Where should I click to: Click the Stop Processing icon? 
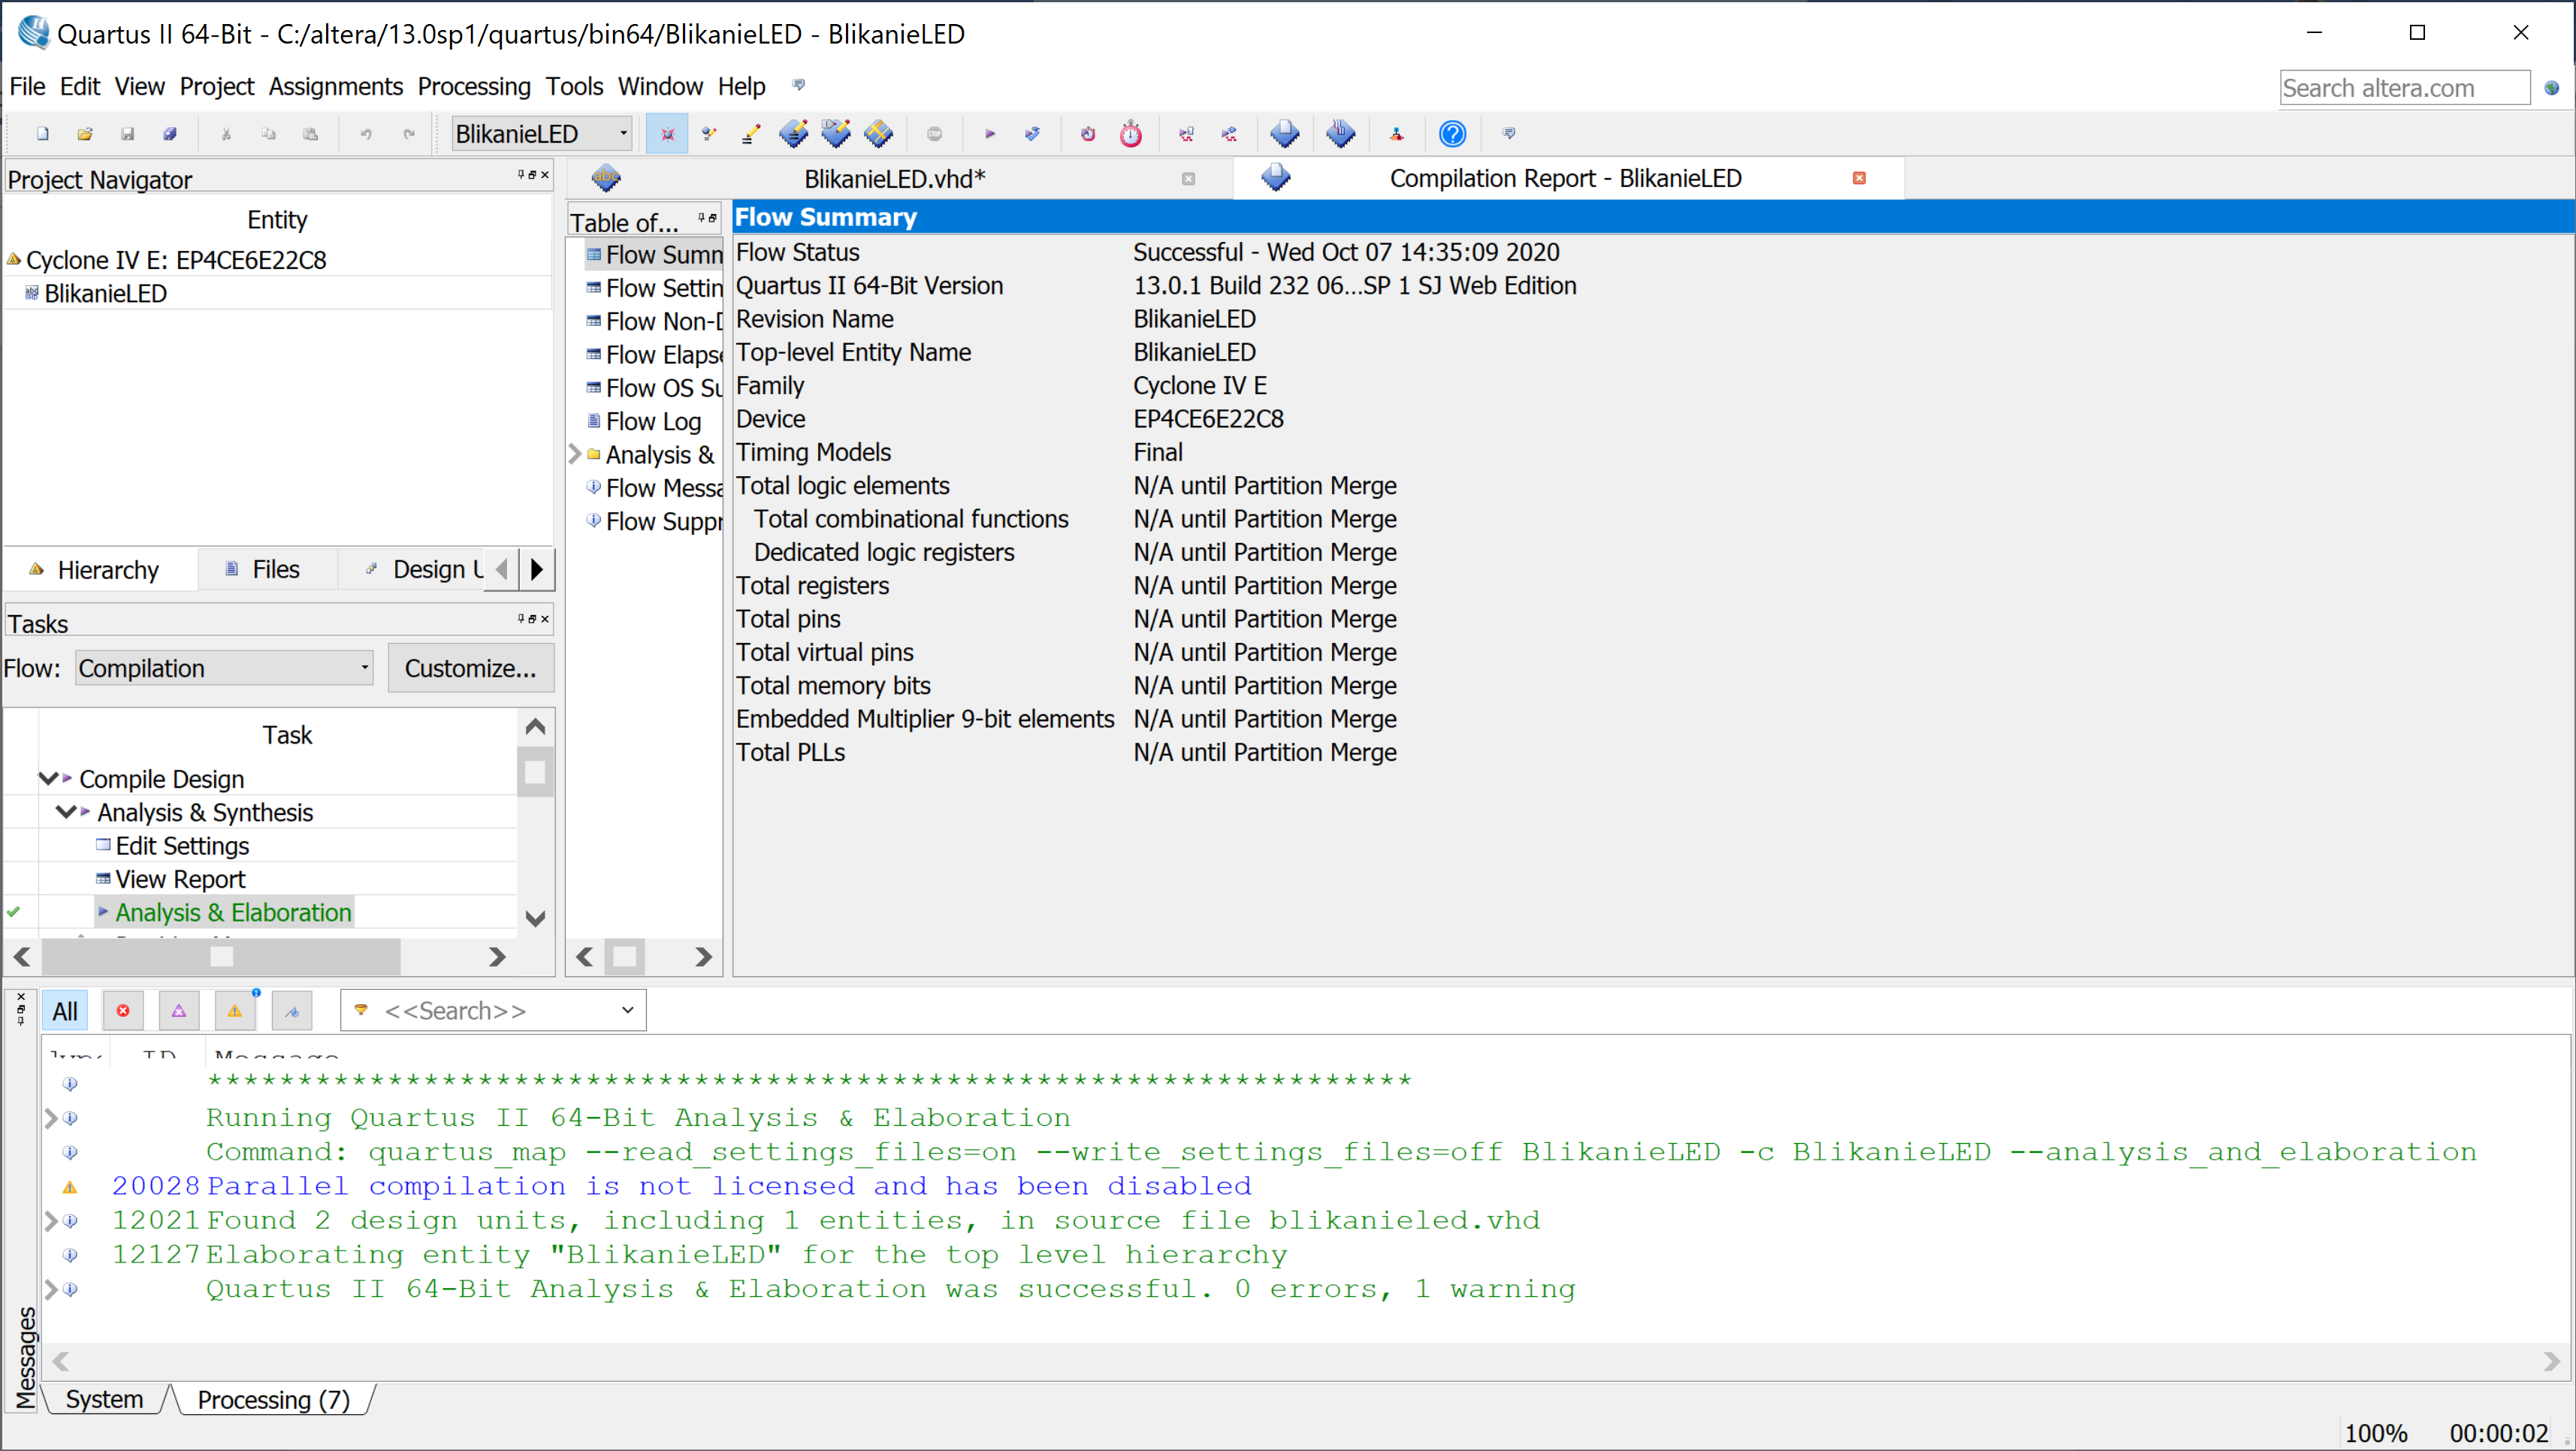[934, 133]
